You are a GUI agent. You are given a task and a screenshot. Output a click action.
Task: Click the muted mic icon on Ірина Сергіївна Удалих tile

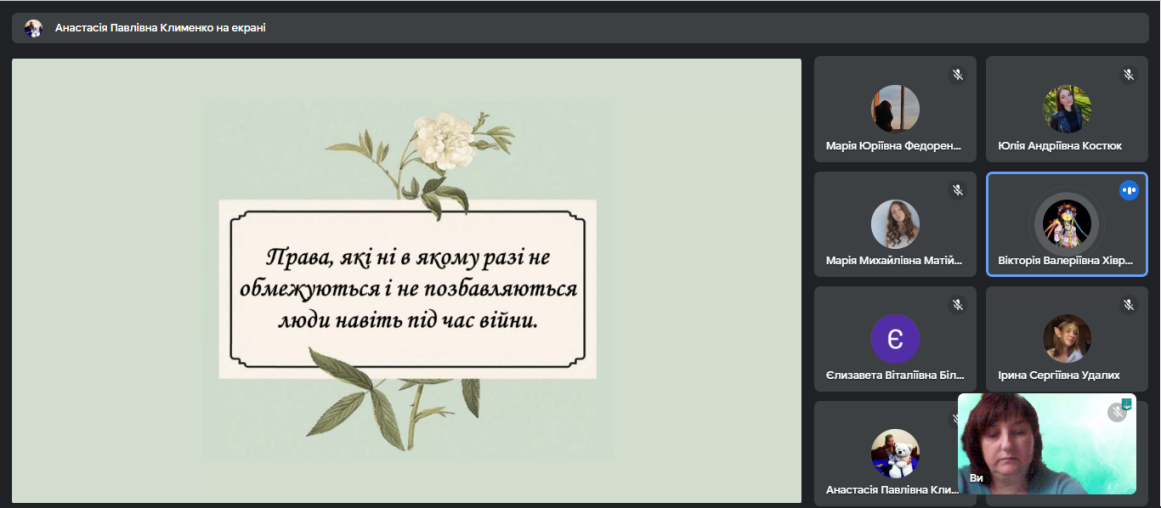[x=1128, y=305]
